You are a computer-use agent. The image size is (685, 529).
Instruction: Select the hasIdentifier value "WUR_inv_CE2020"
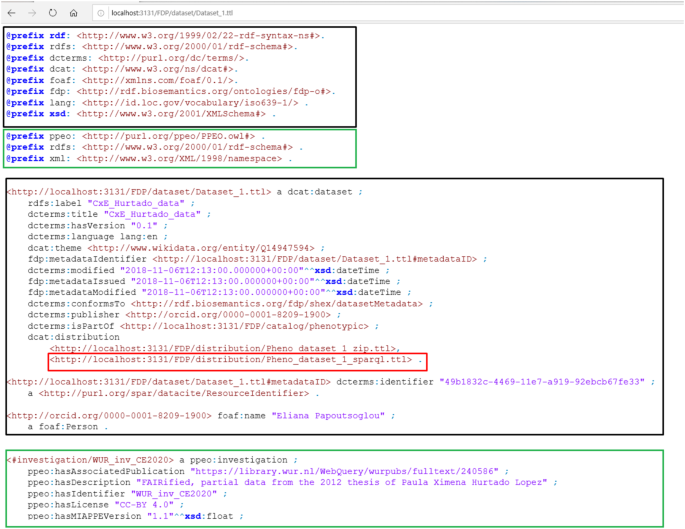point(174,494)
